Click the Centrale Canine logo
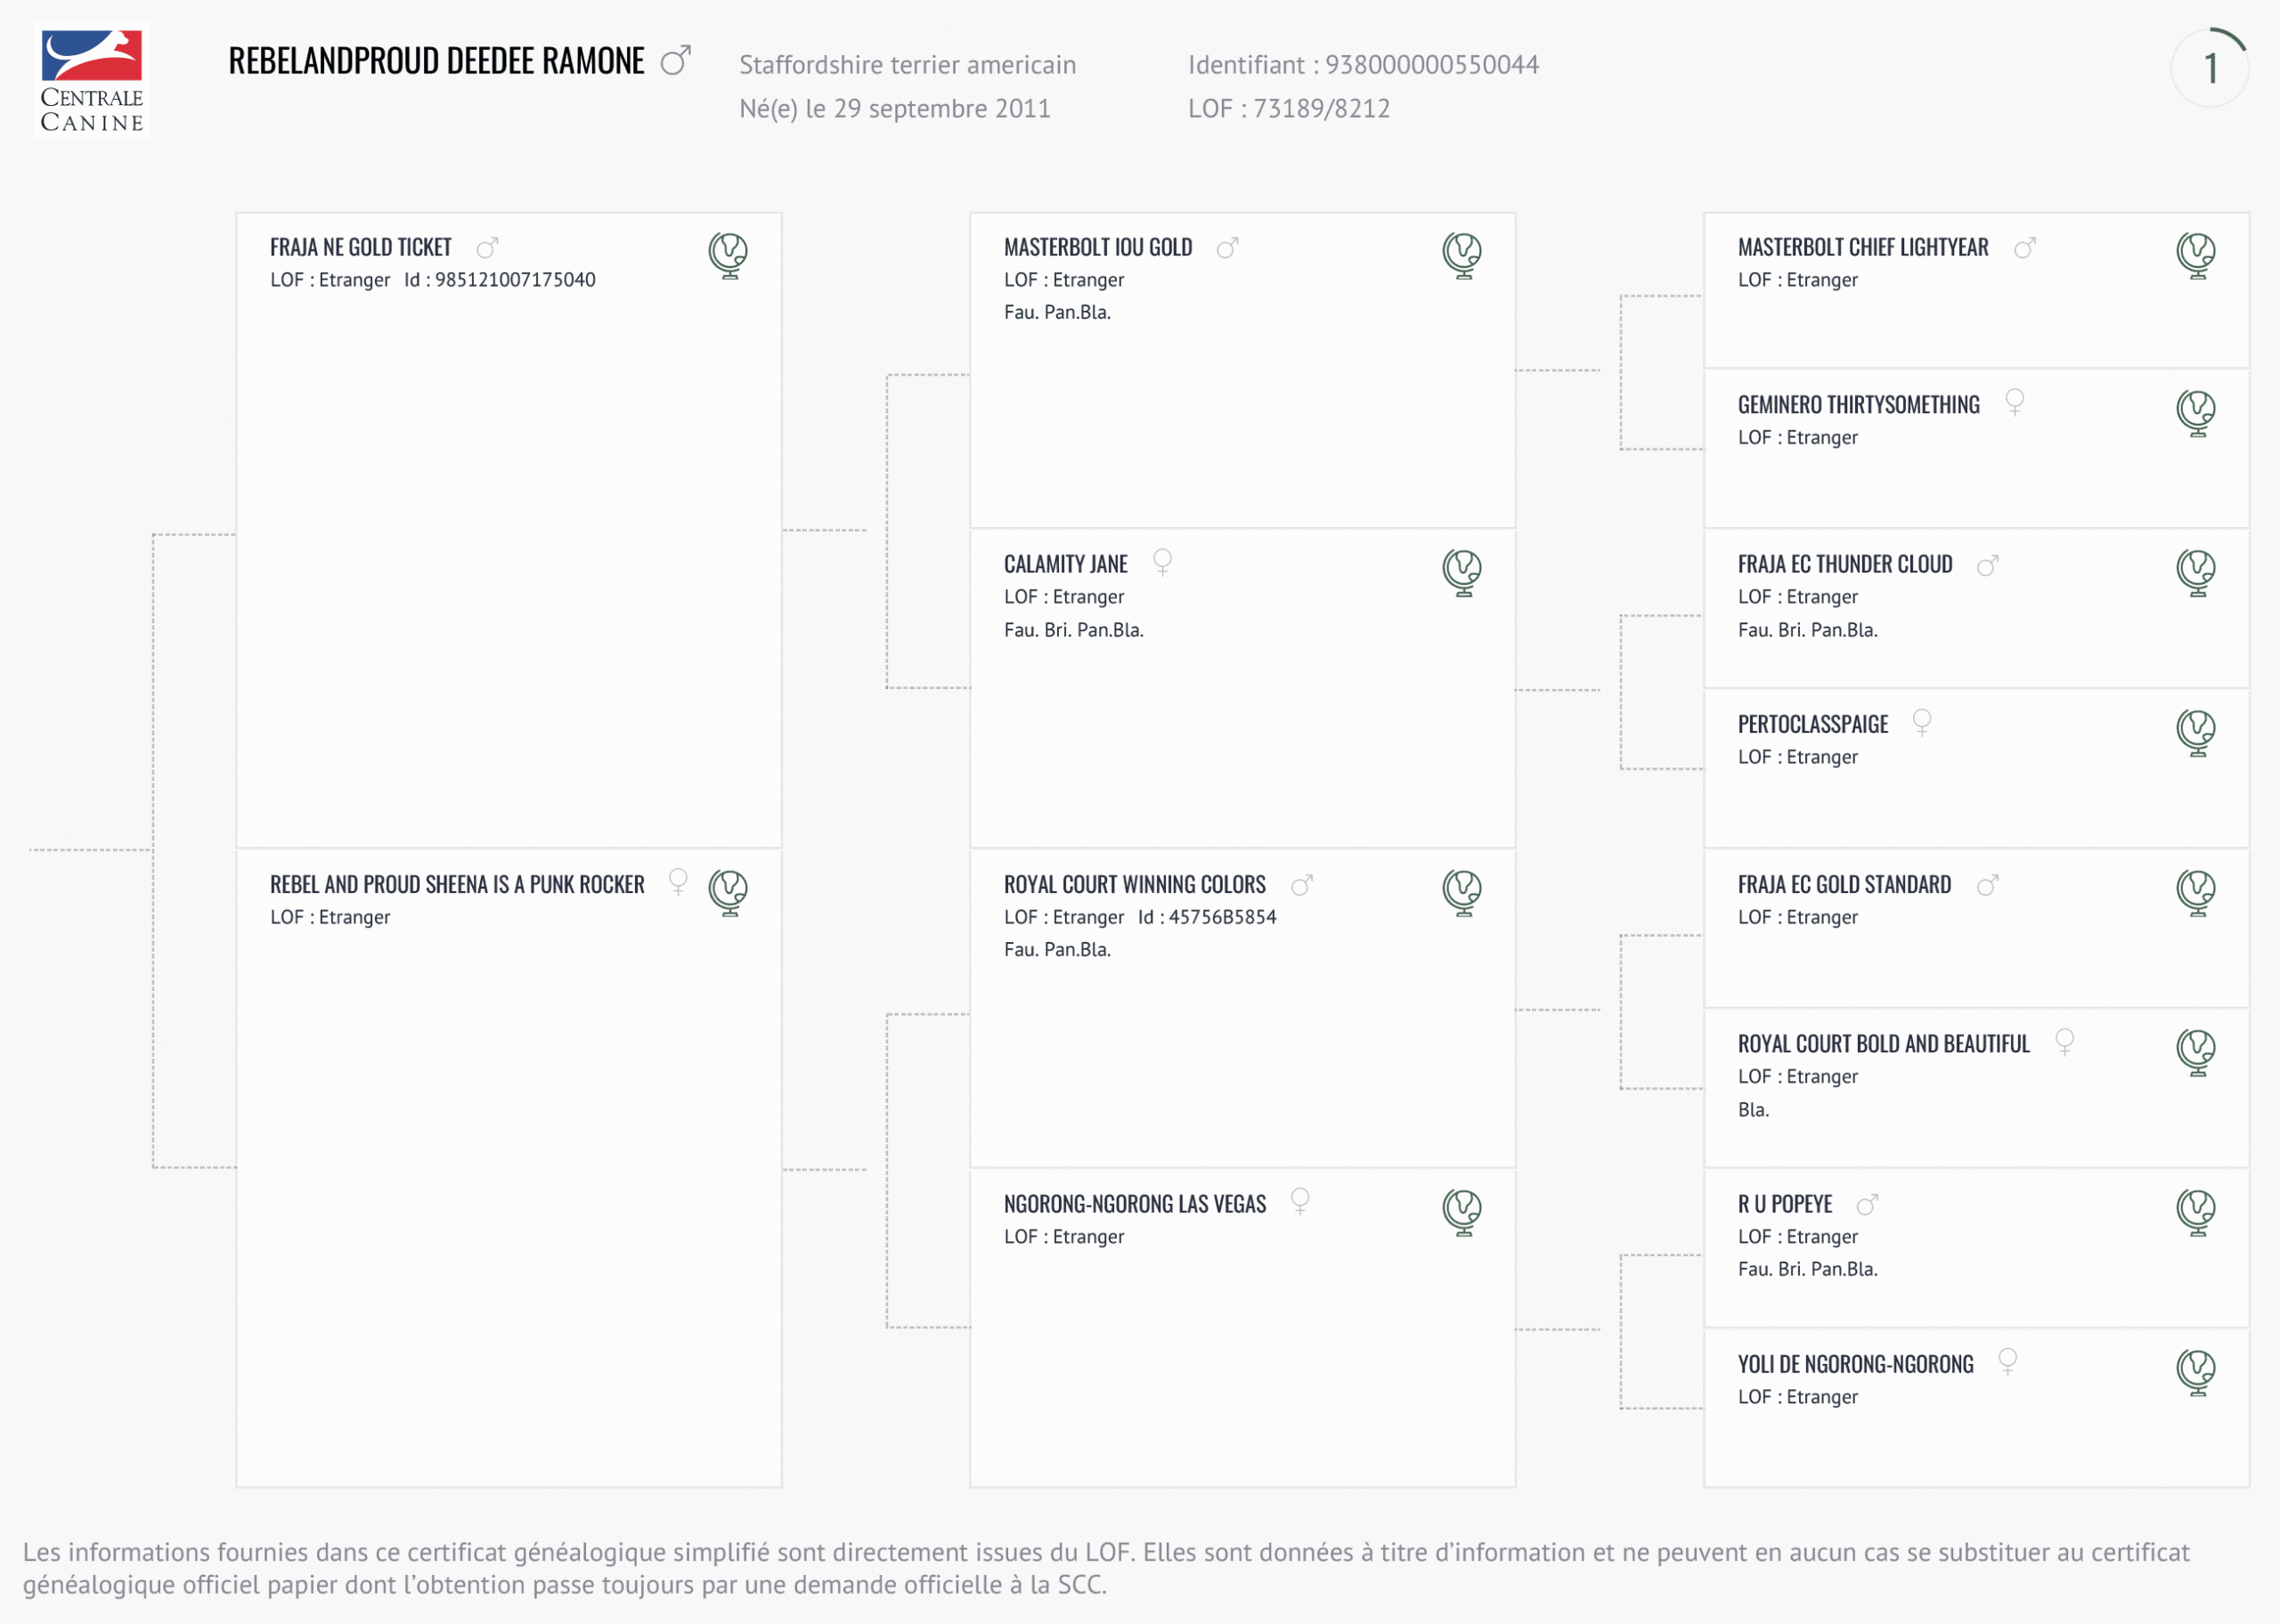This screenshot has width=2280, height=1624. [x=91, y=80]
